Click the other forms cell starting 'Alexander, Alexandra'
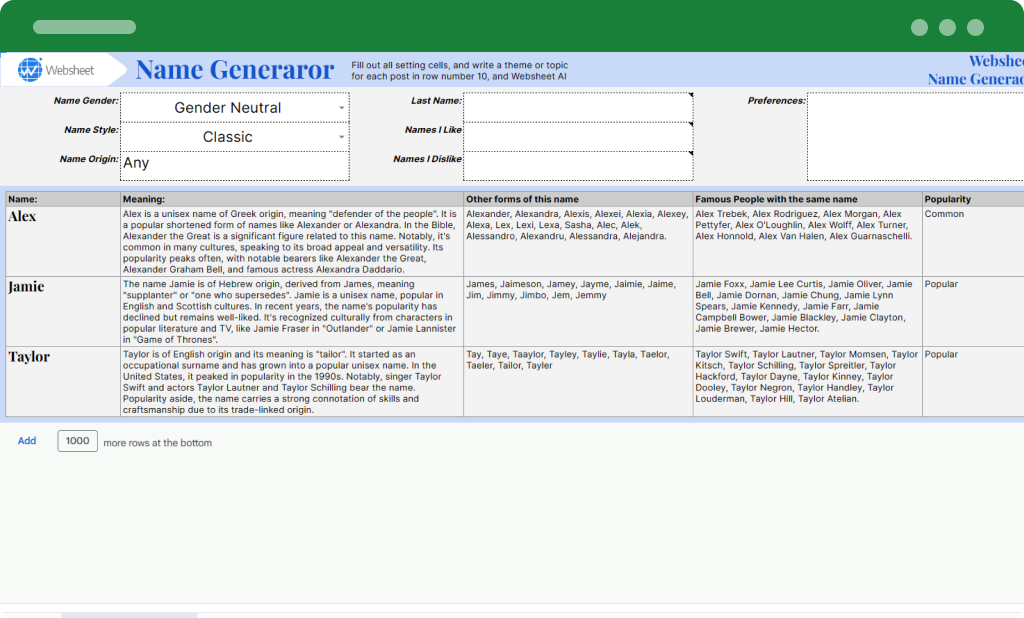 coord(578,241)
